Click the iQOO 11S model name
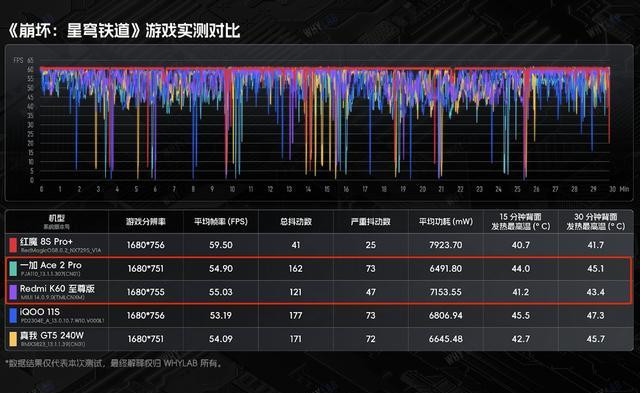This screenshot has height=393, width=640. point(40,312)
